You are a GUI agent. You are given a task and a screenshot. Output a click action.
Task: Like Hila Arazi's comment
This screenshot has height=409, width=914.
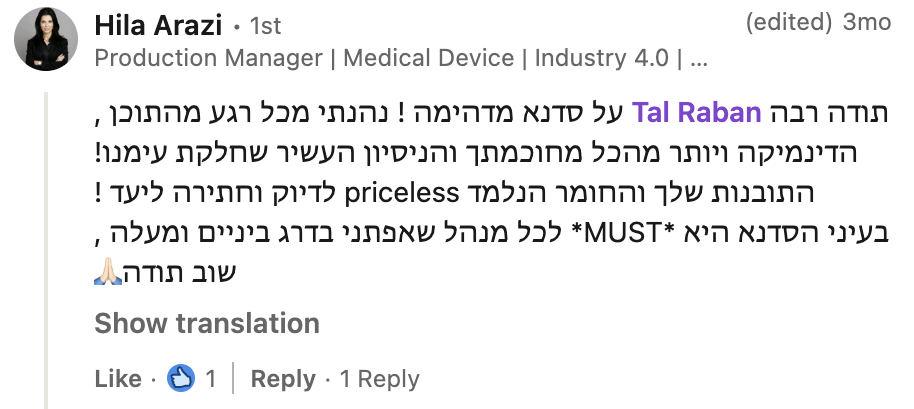coord(118,379)
